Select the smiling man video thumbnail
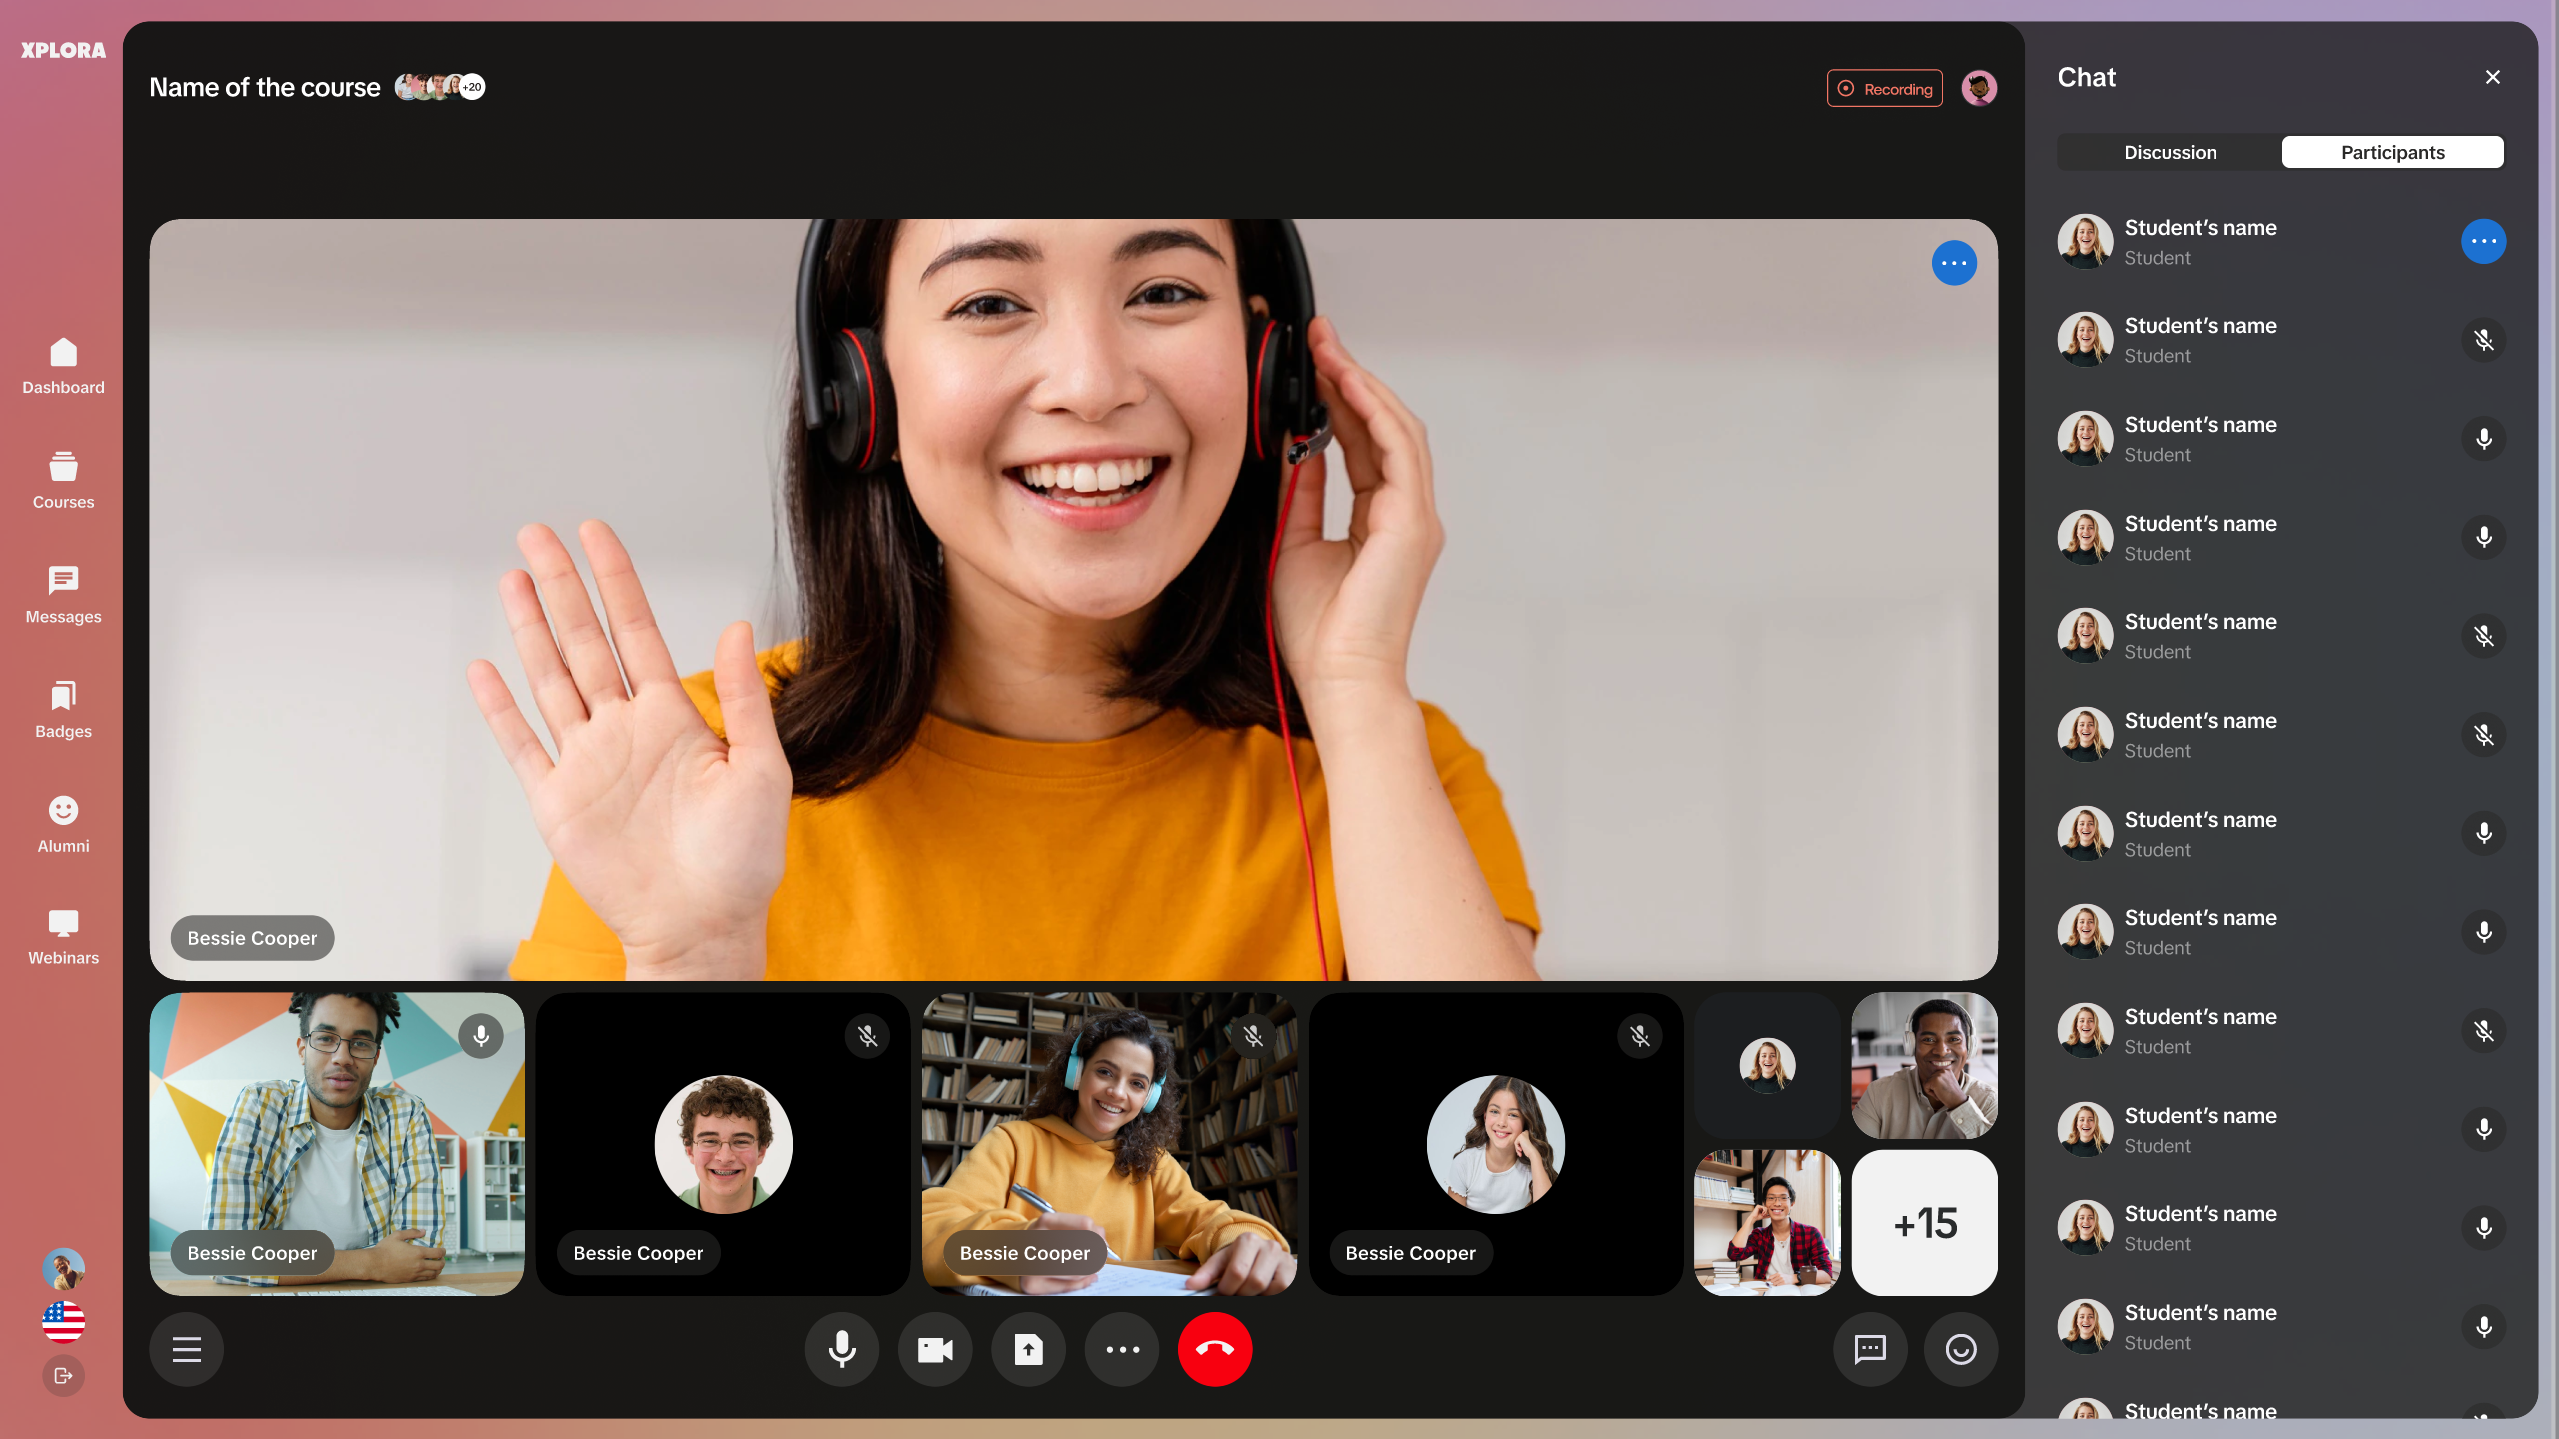This screenshot has width=2559, height=1439. click(x=1925, y=1065)
